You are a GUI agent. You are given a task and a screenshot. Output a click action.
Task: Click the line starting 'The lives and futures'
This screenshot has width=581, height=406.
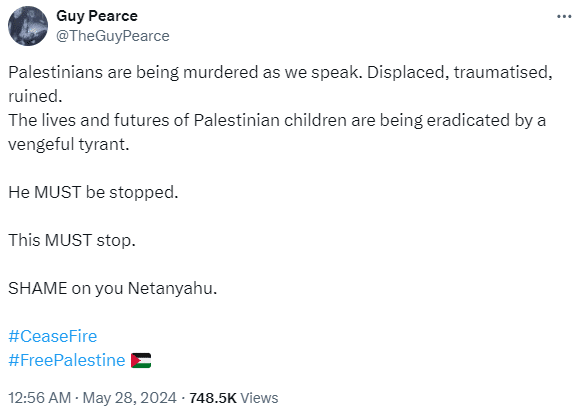click(277, 121)
